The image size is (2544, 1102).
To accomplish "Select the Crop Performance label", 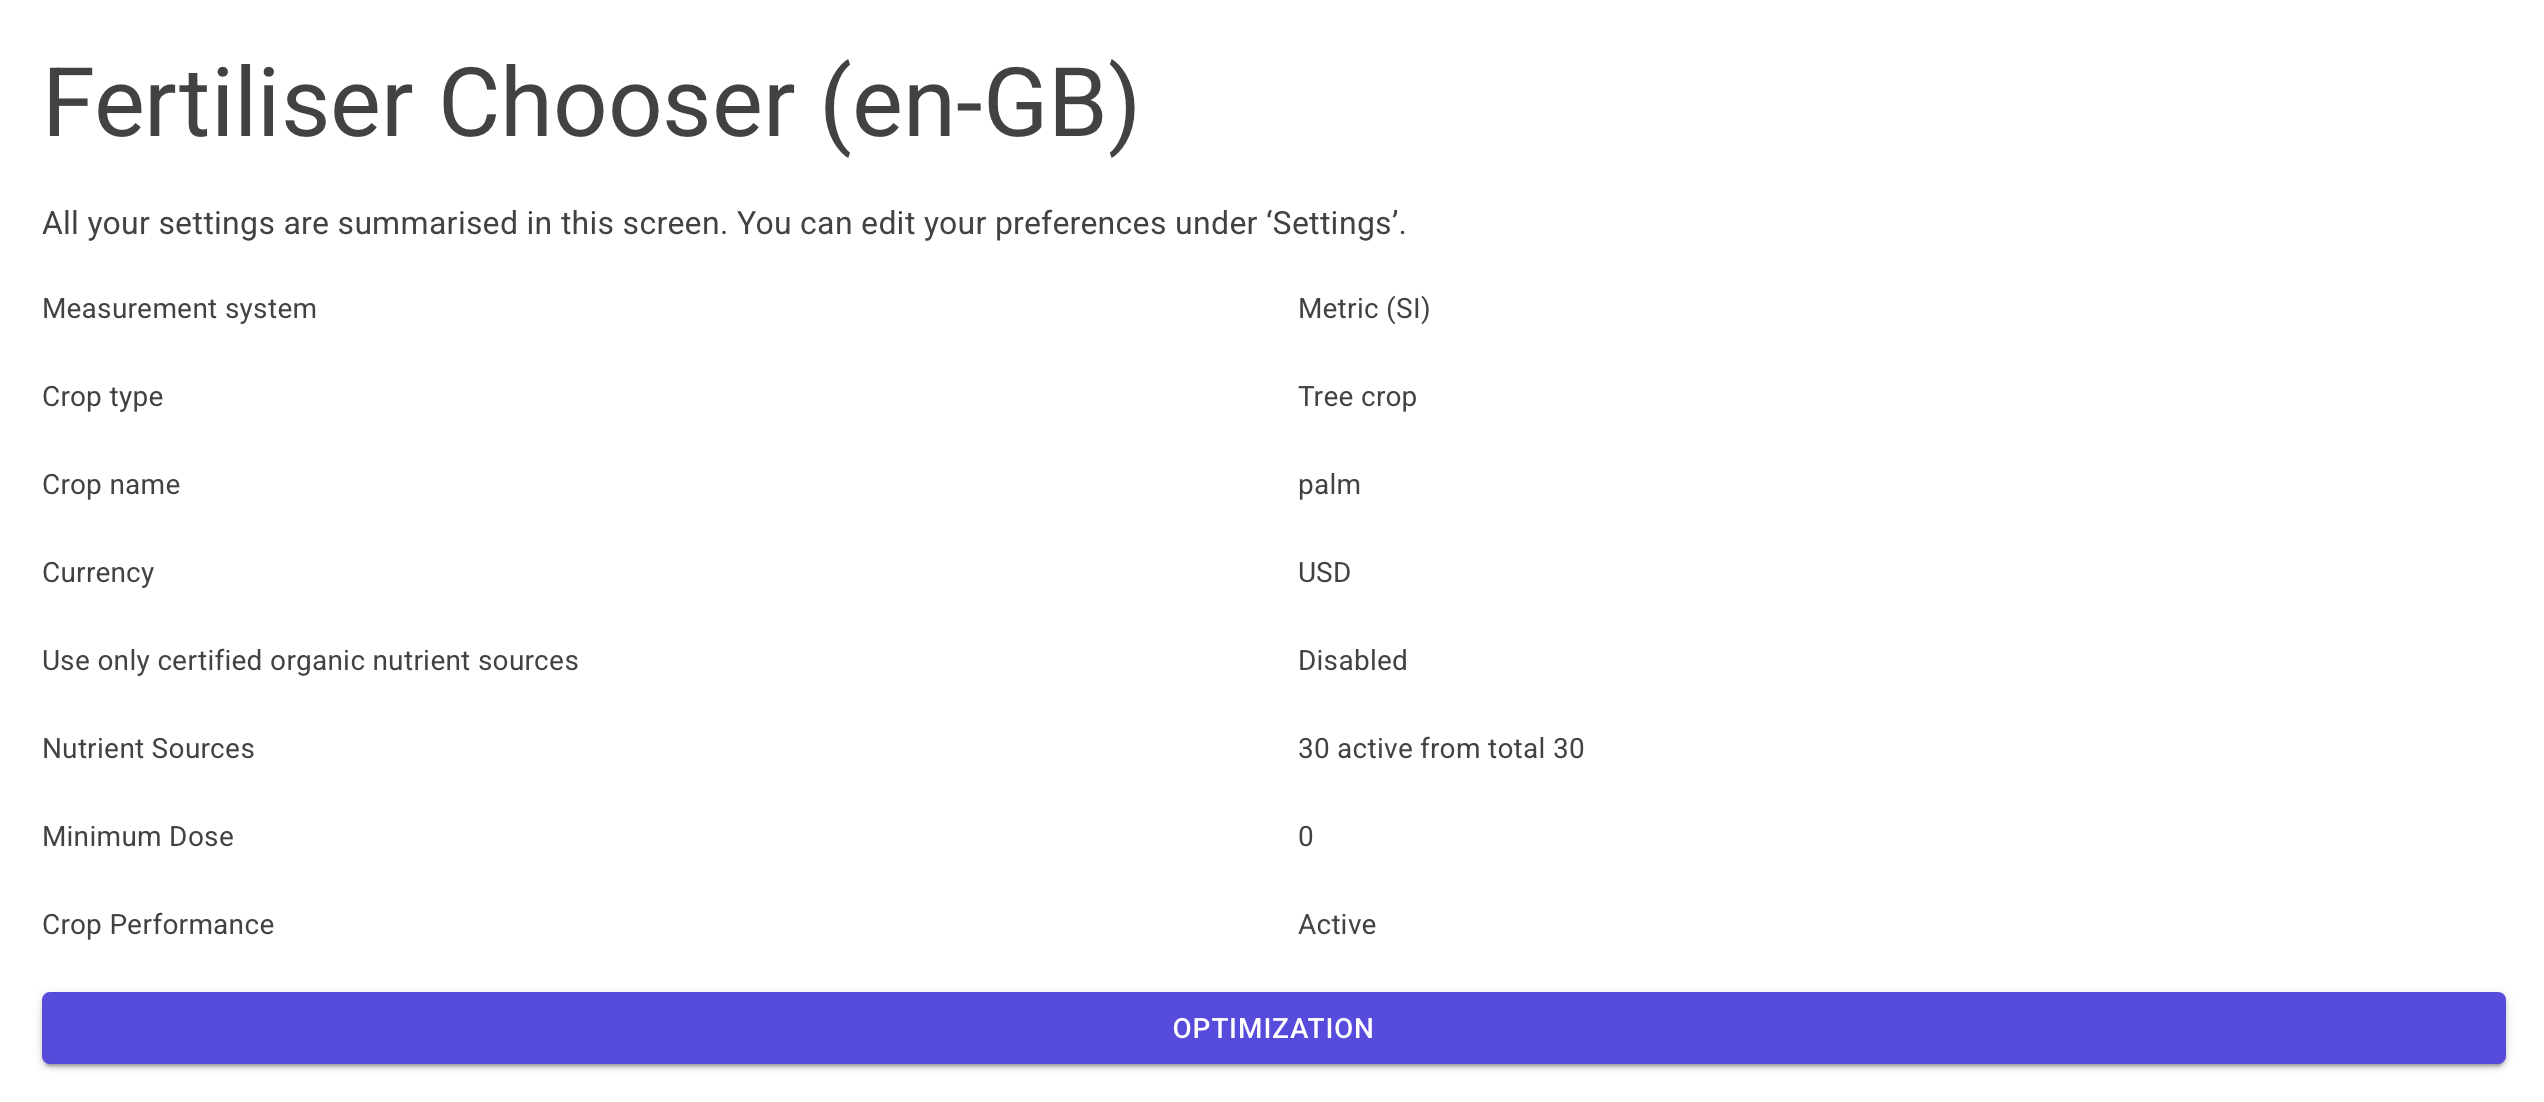I will (158, 925).
